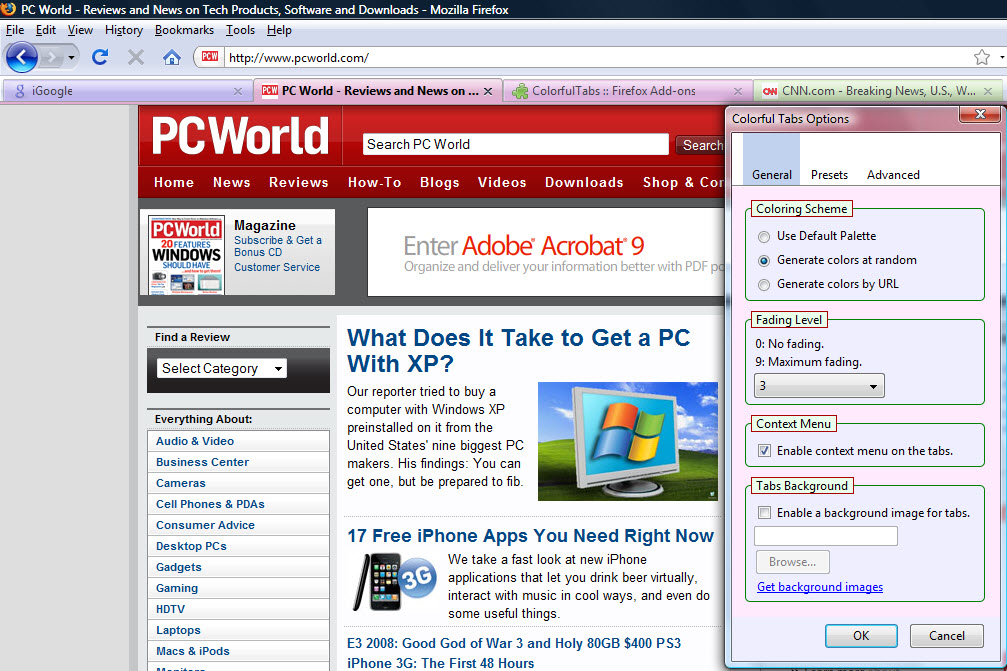This screenshot has height=671, width=1007.
Task: Open the history dropdown next to forward button
Action: coord(72,58)
